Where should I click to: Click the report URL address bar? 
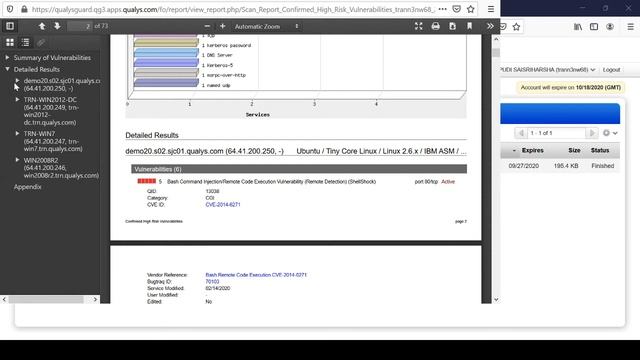pos(233,9)
